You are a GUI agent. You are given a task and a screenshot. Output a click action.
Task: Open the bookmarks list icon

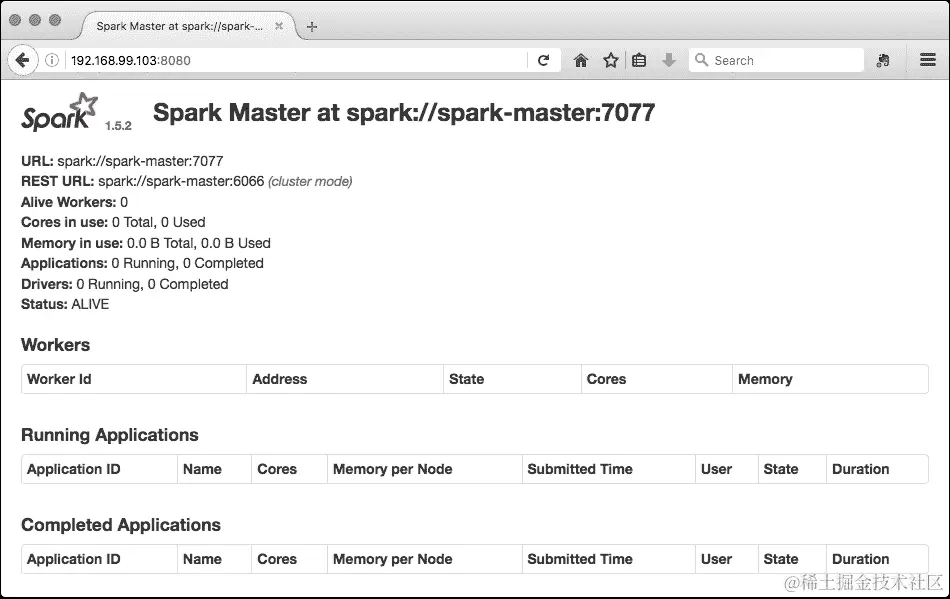[639, 60]
